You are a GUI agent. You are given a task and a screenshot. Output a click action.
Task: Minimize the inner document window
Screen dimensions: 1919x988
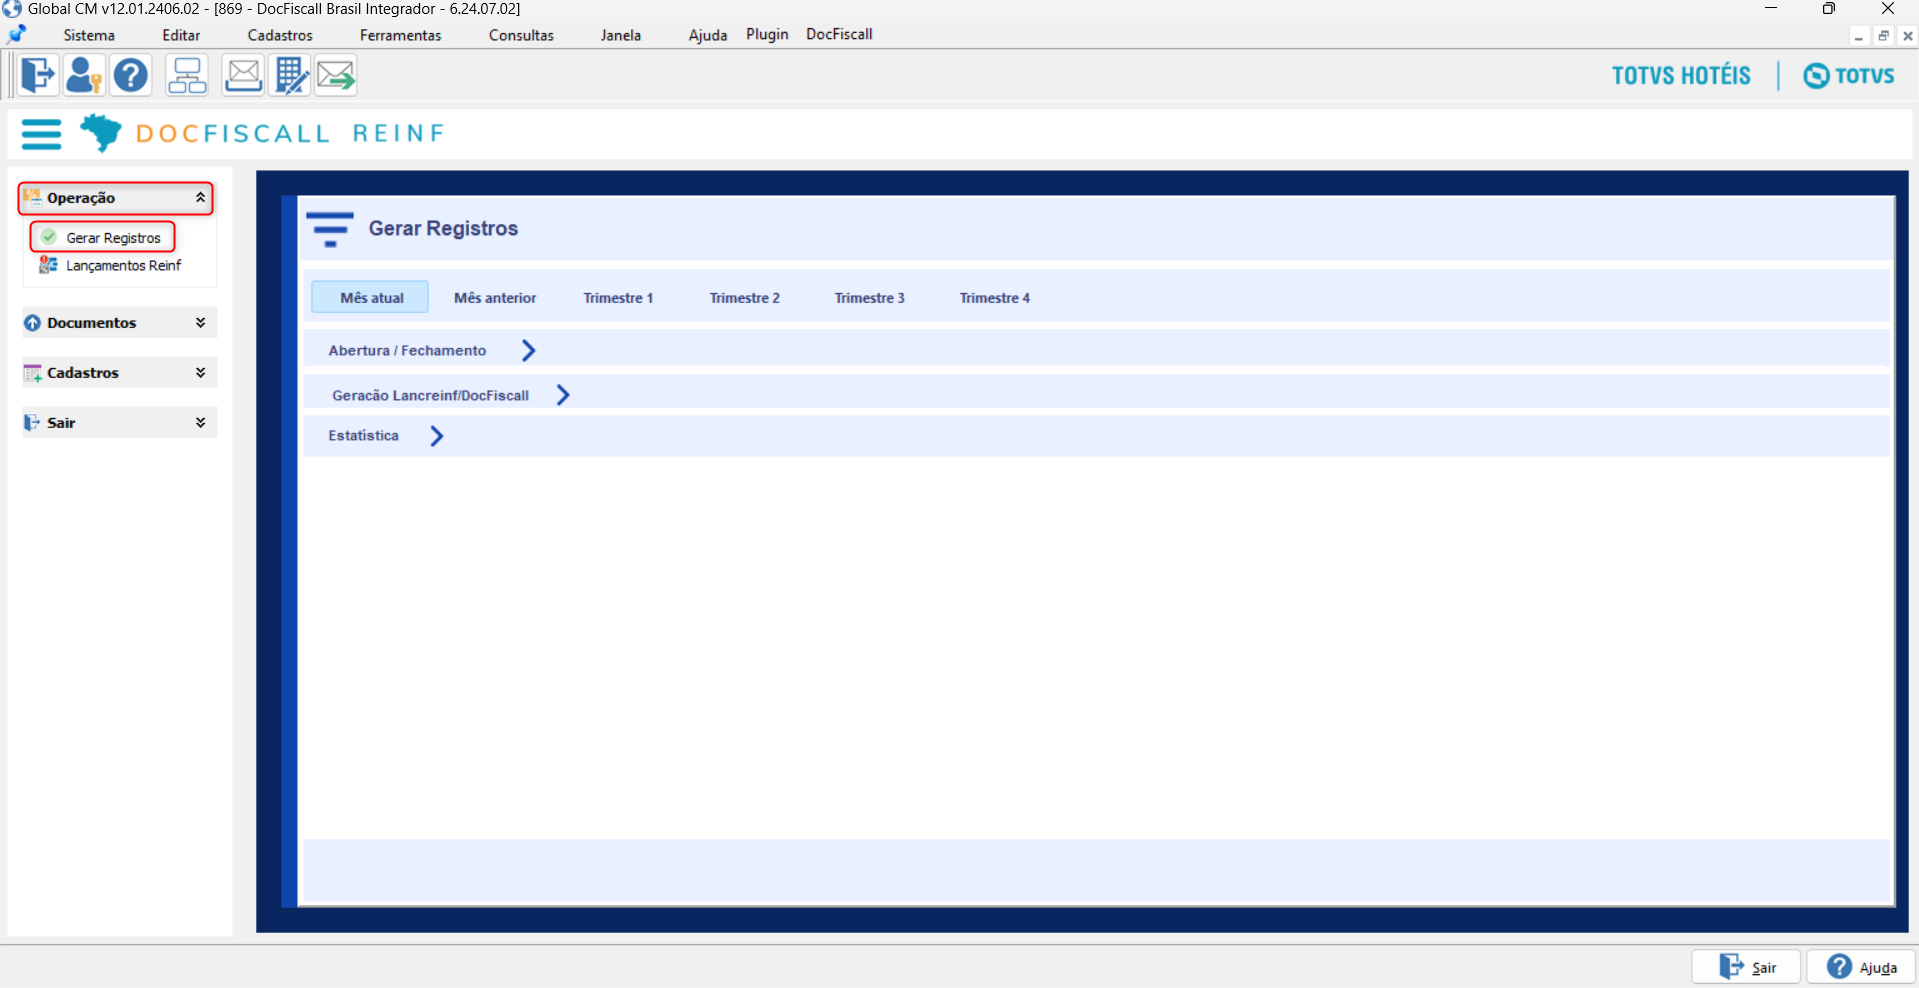tap(1858, 36)
